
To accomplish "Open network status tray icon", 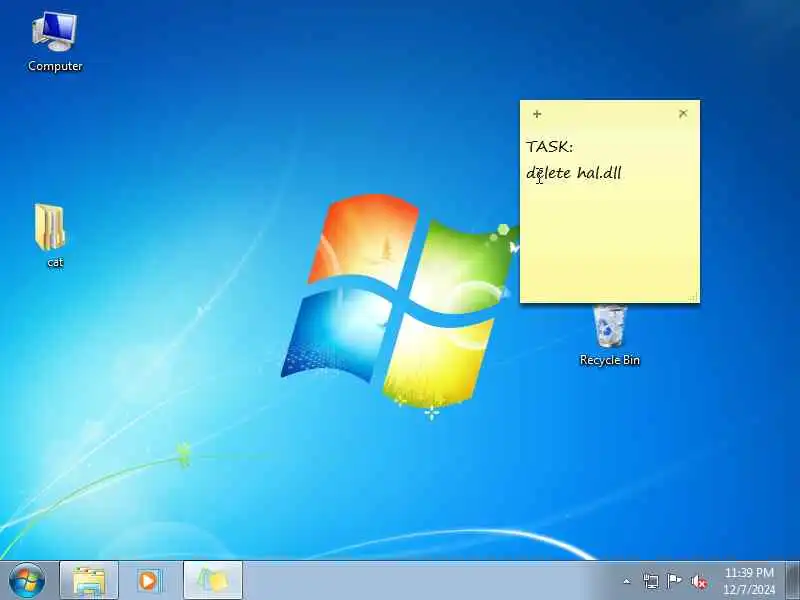I will pos(651,581).
